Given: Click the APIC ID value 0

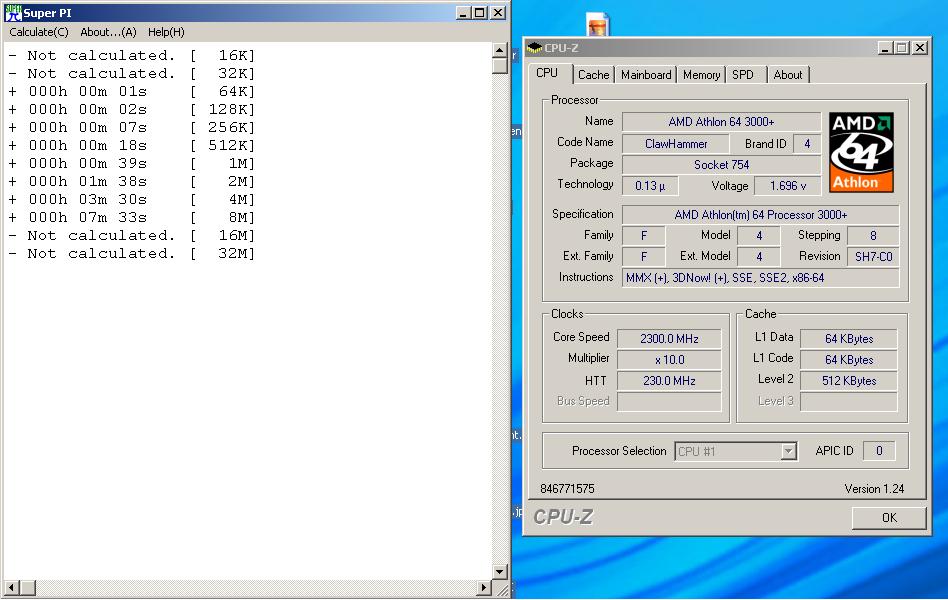Looking at the screenshot, I should pyautogui.click(x=879, y=451).
